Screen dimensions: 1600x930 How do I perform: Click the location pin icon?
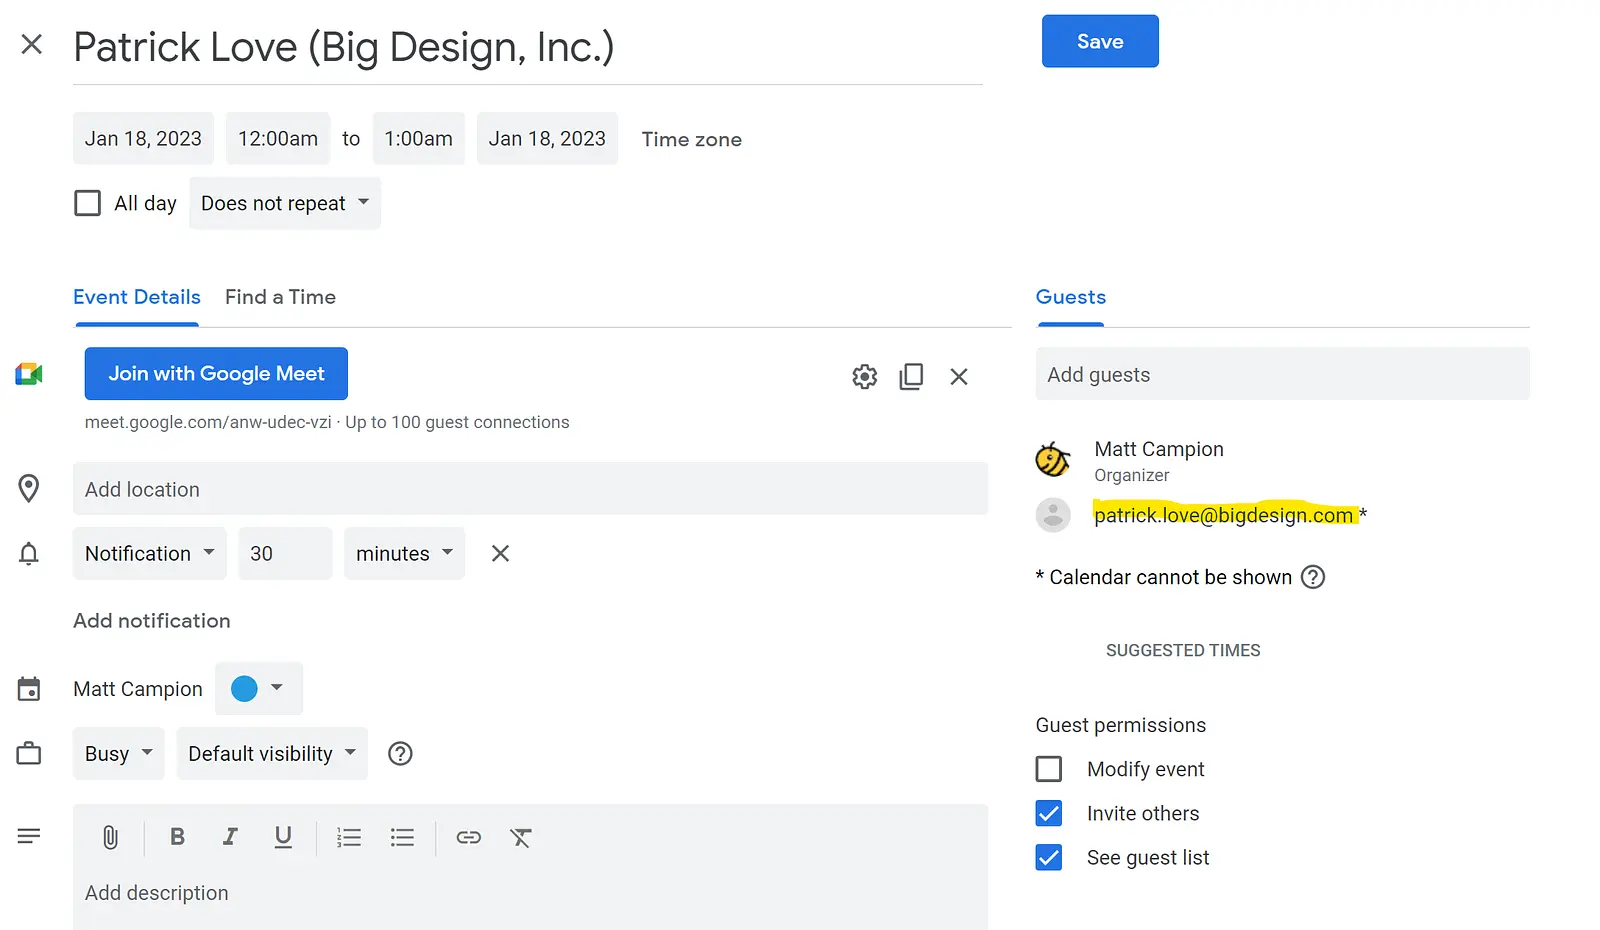tap(29, 488)
